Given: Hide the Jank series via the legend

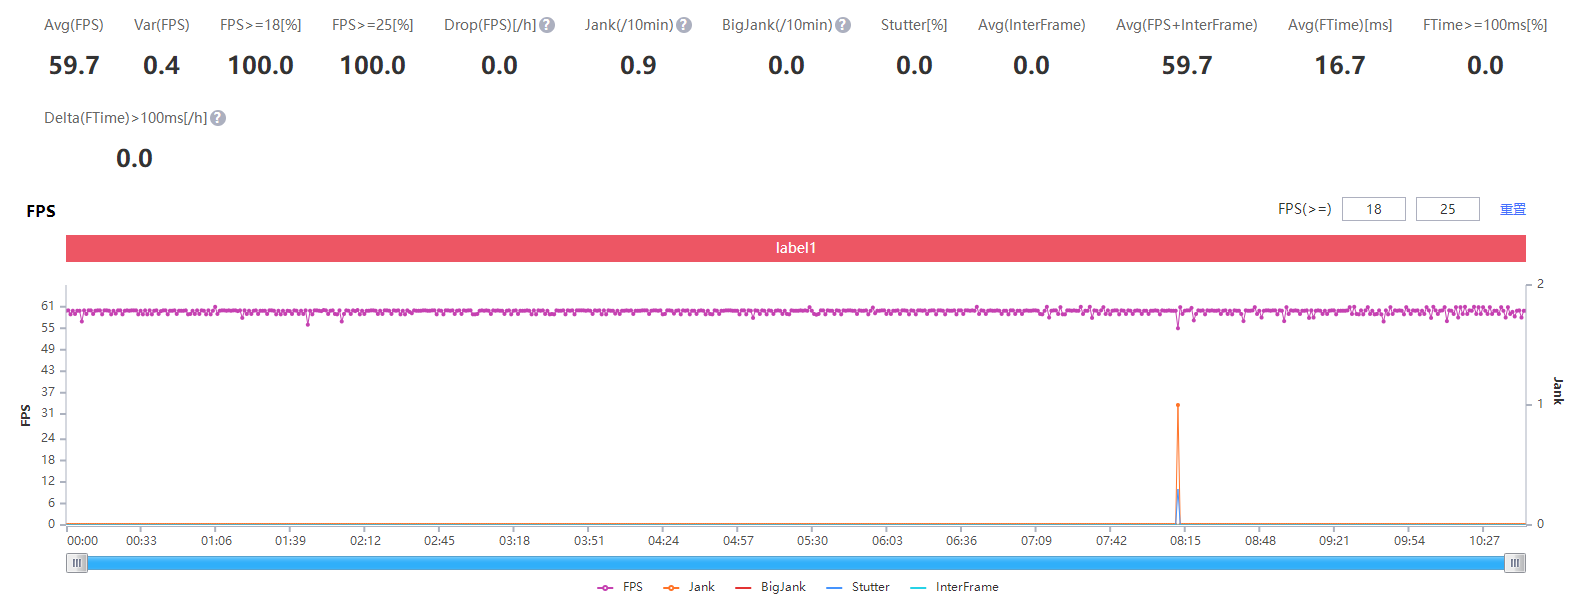Looking at the screenshot, I should point(689,587).
